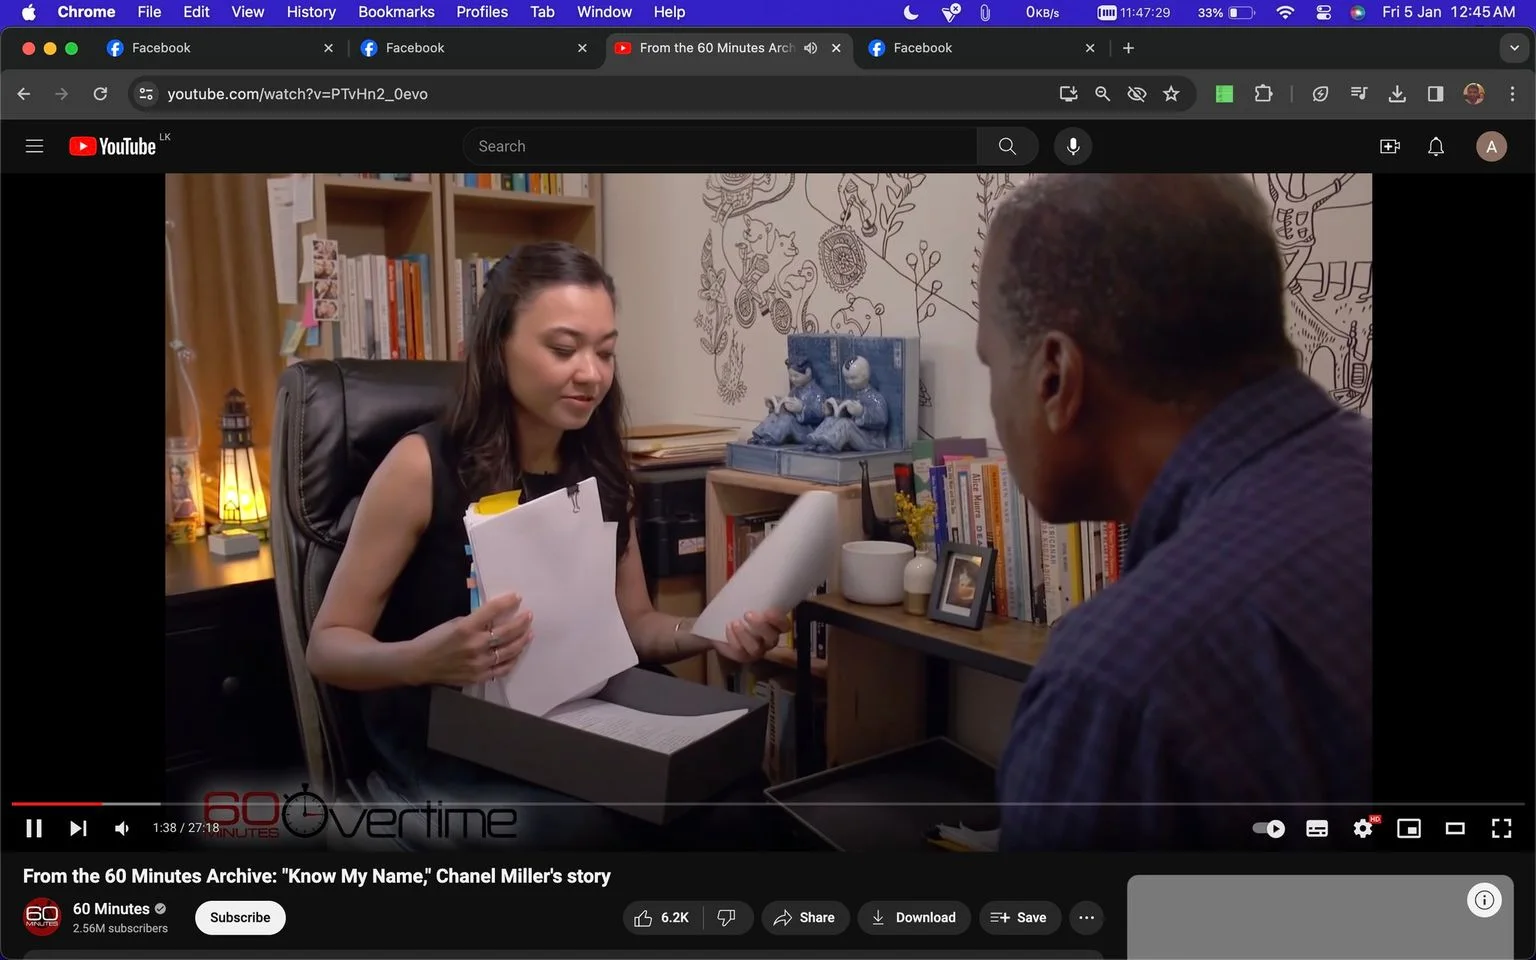Open the YouTube account avatar menu
Screen dimensions: 1536x960
[1491, 146]
